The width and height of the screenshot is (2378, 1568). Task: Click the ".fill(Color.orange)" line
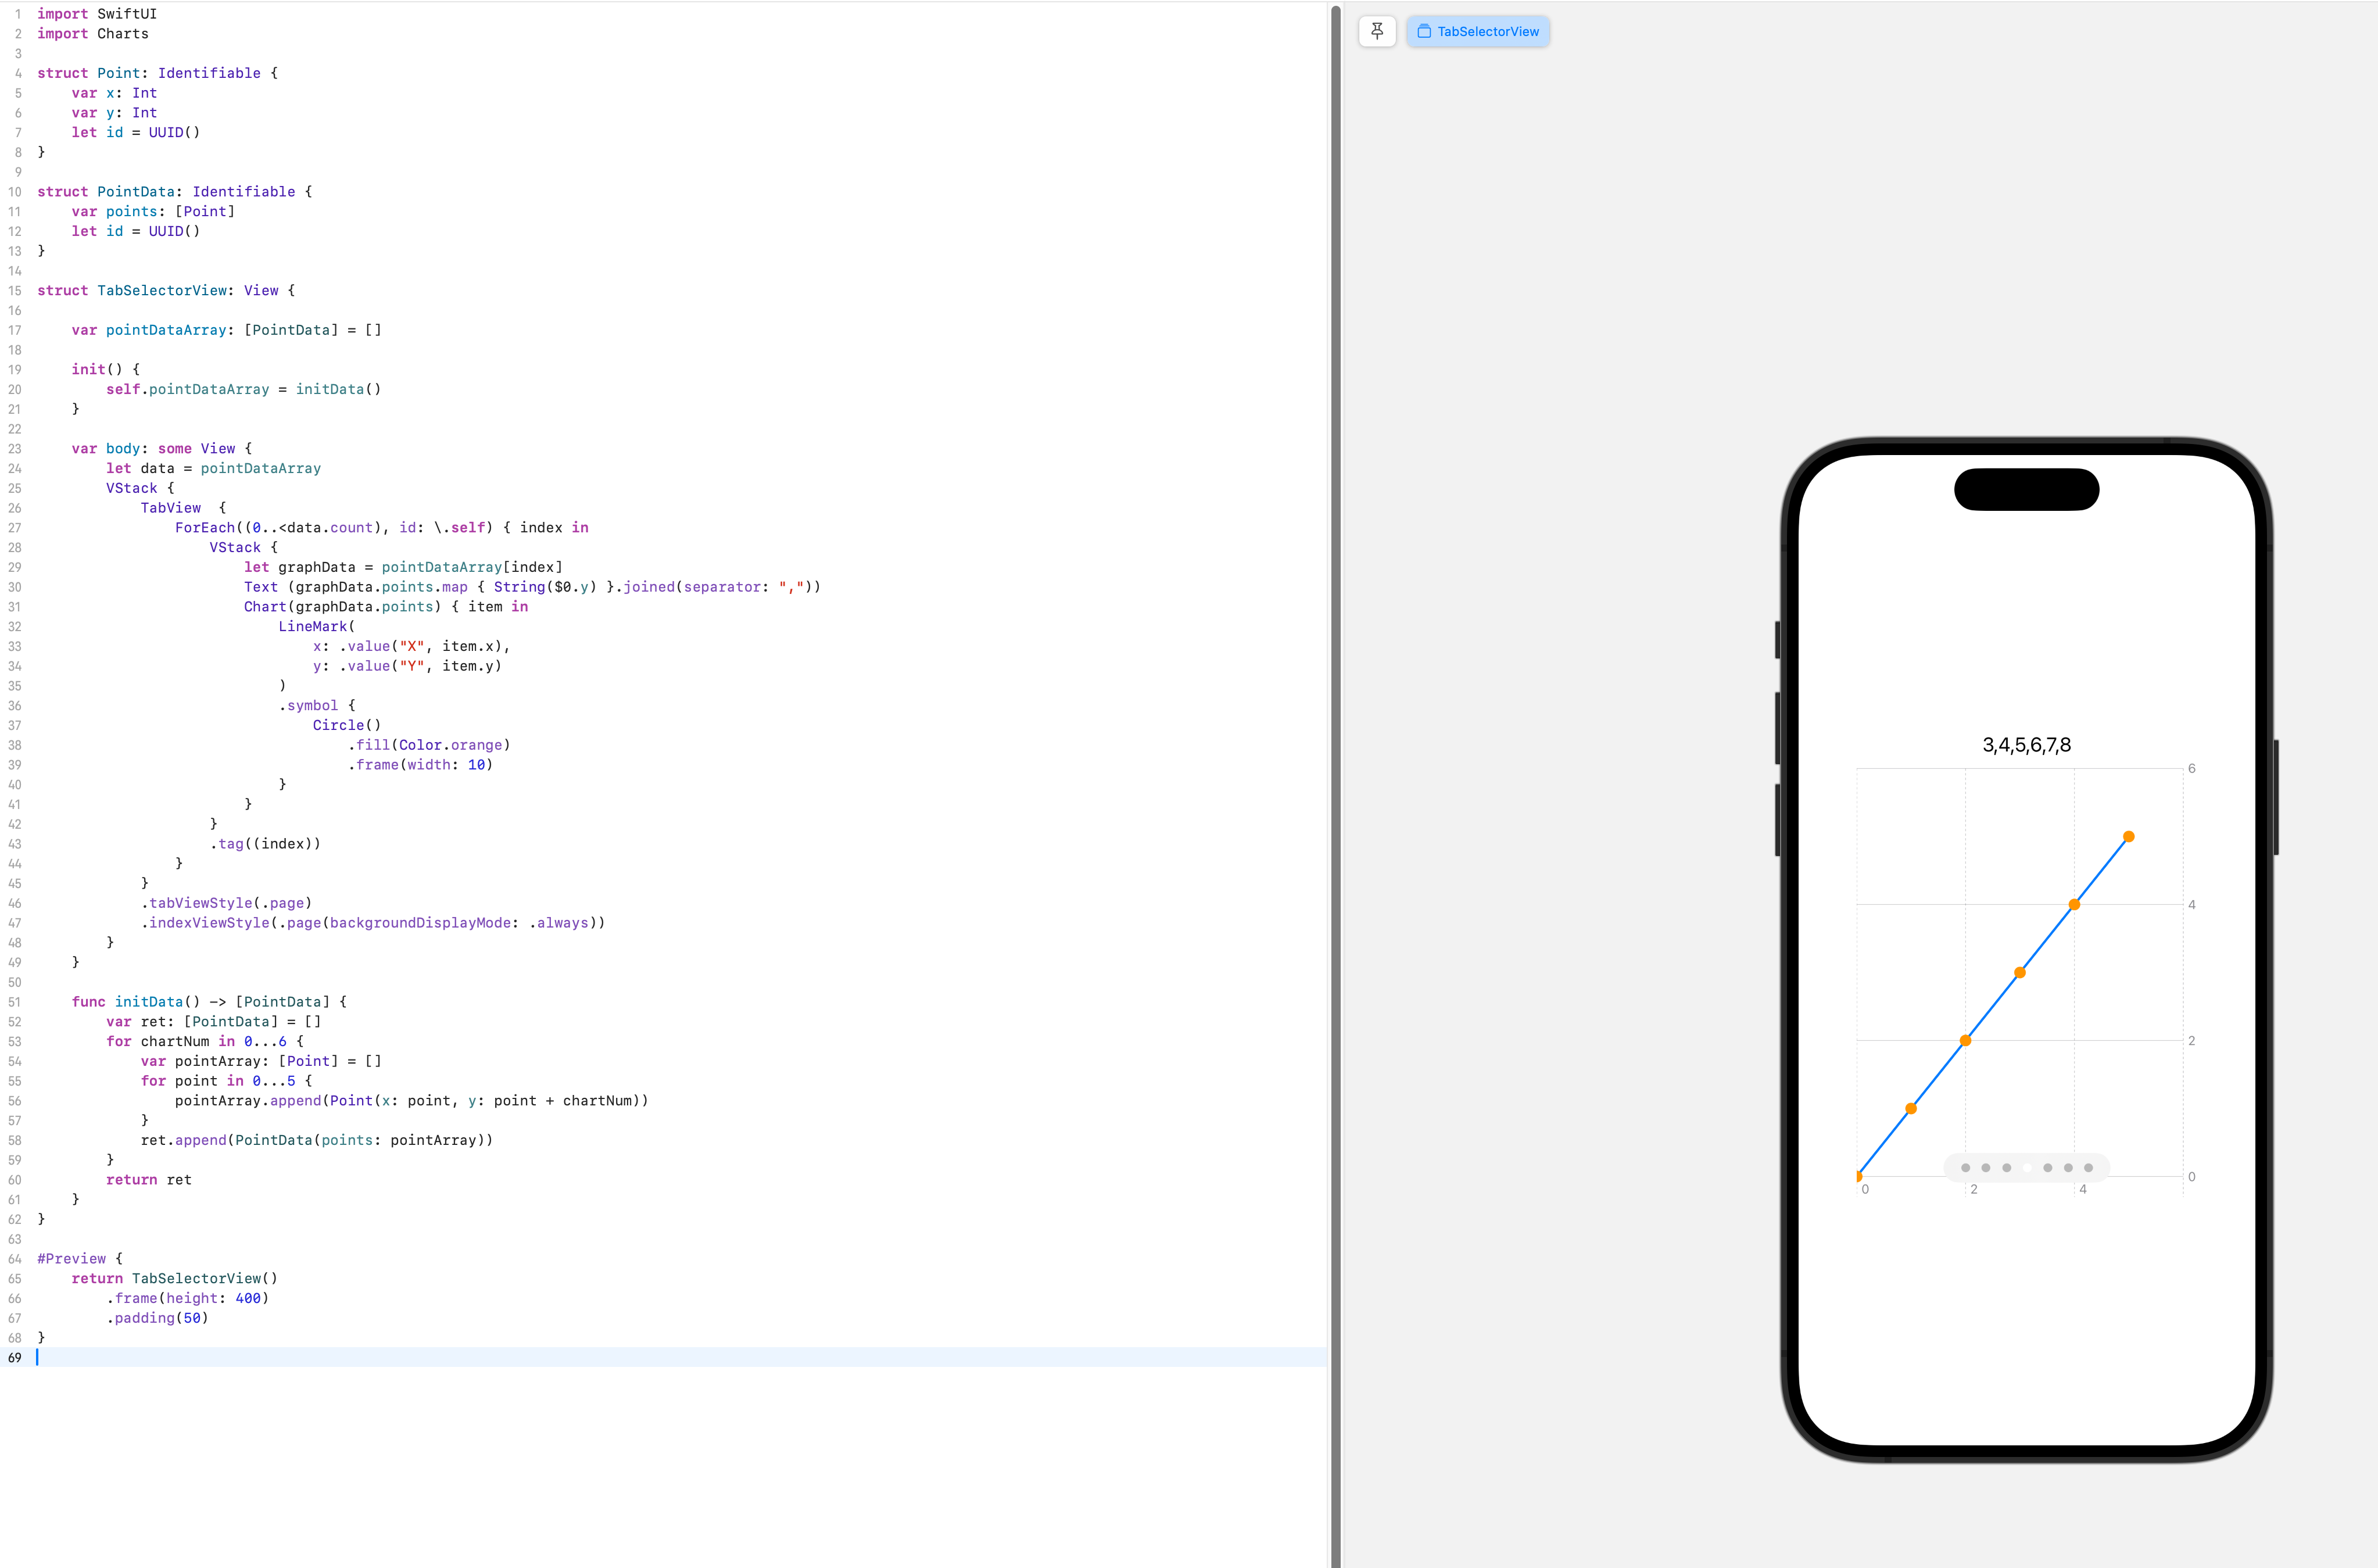coord(429,745)
